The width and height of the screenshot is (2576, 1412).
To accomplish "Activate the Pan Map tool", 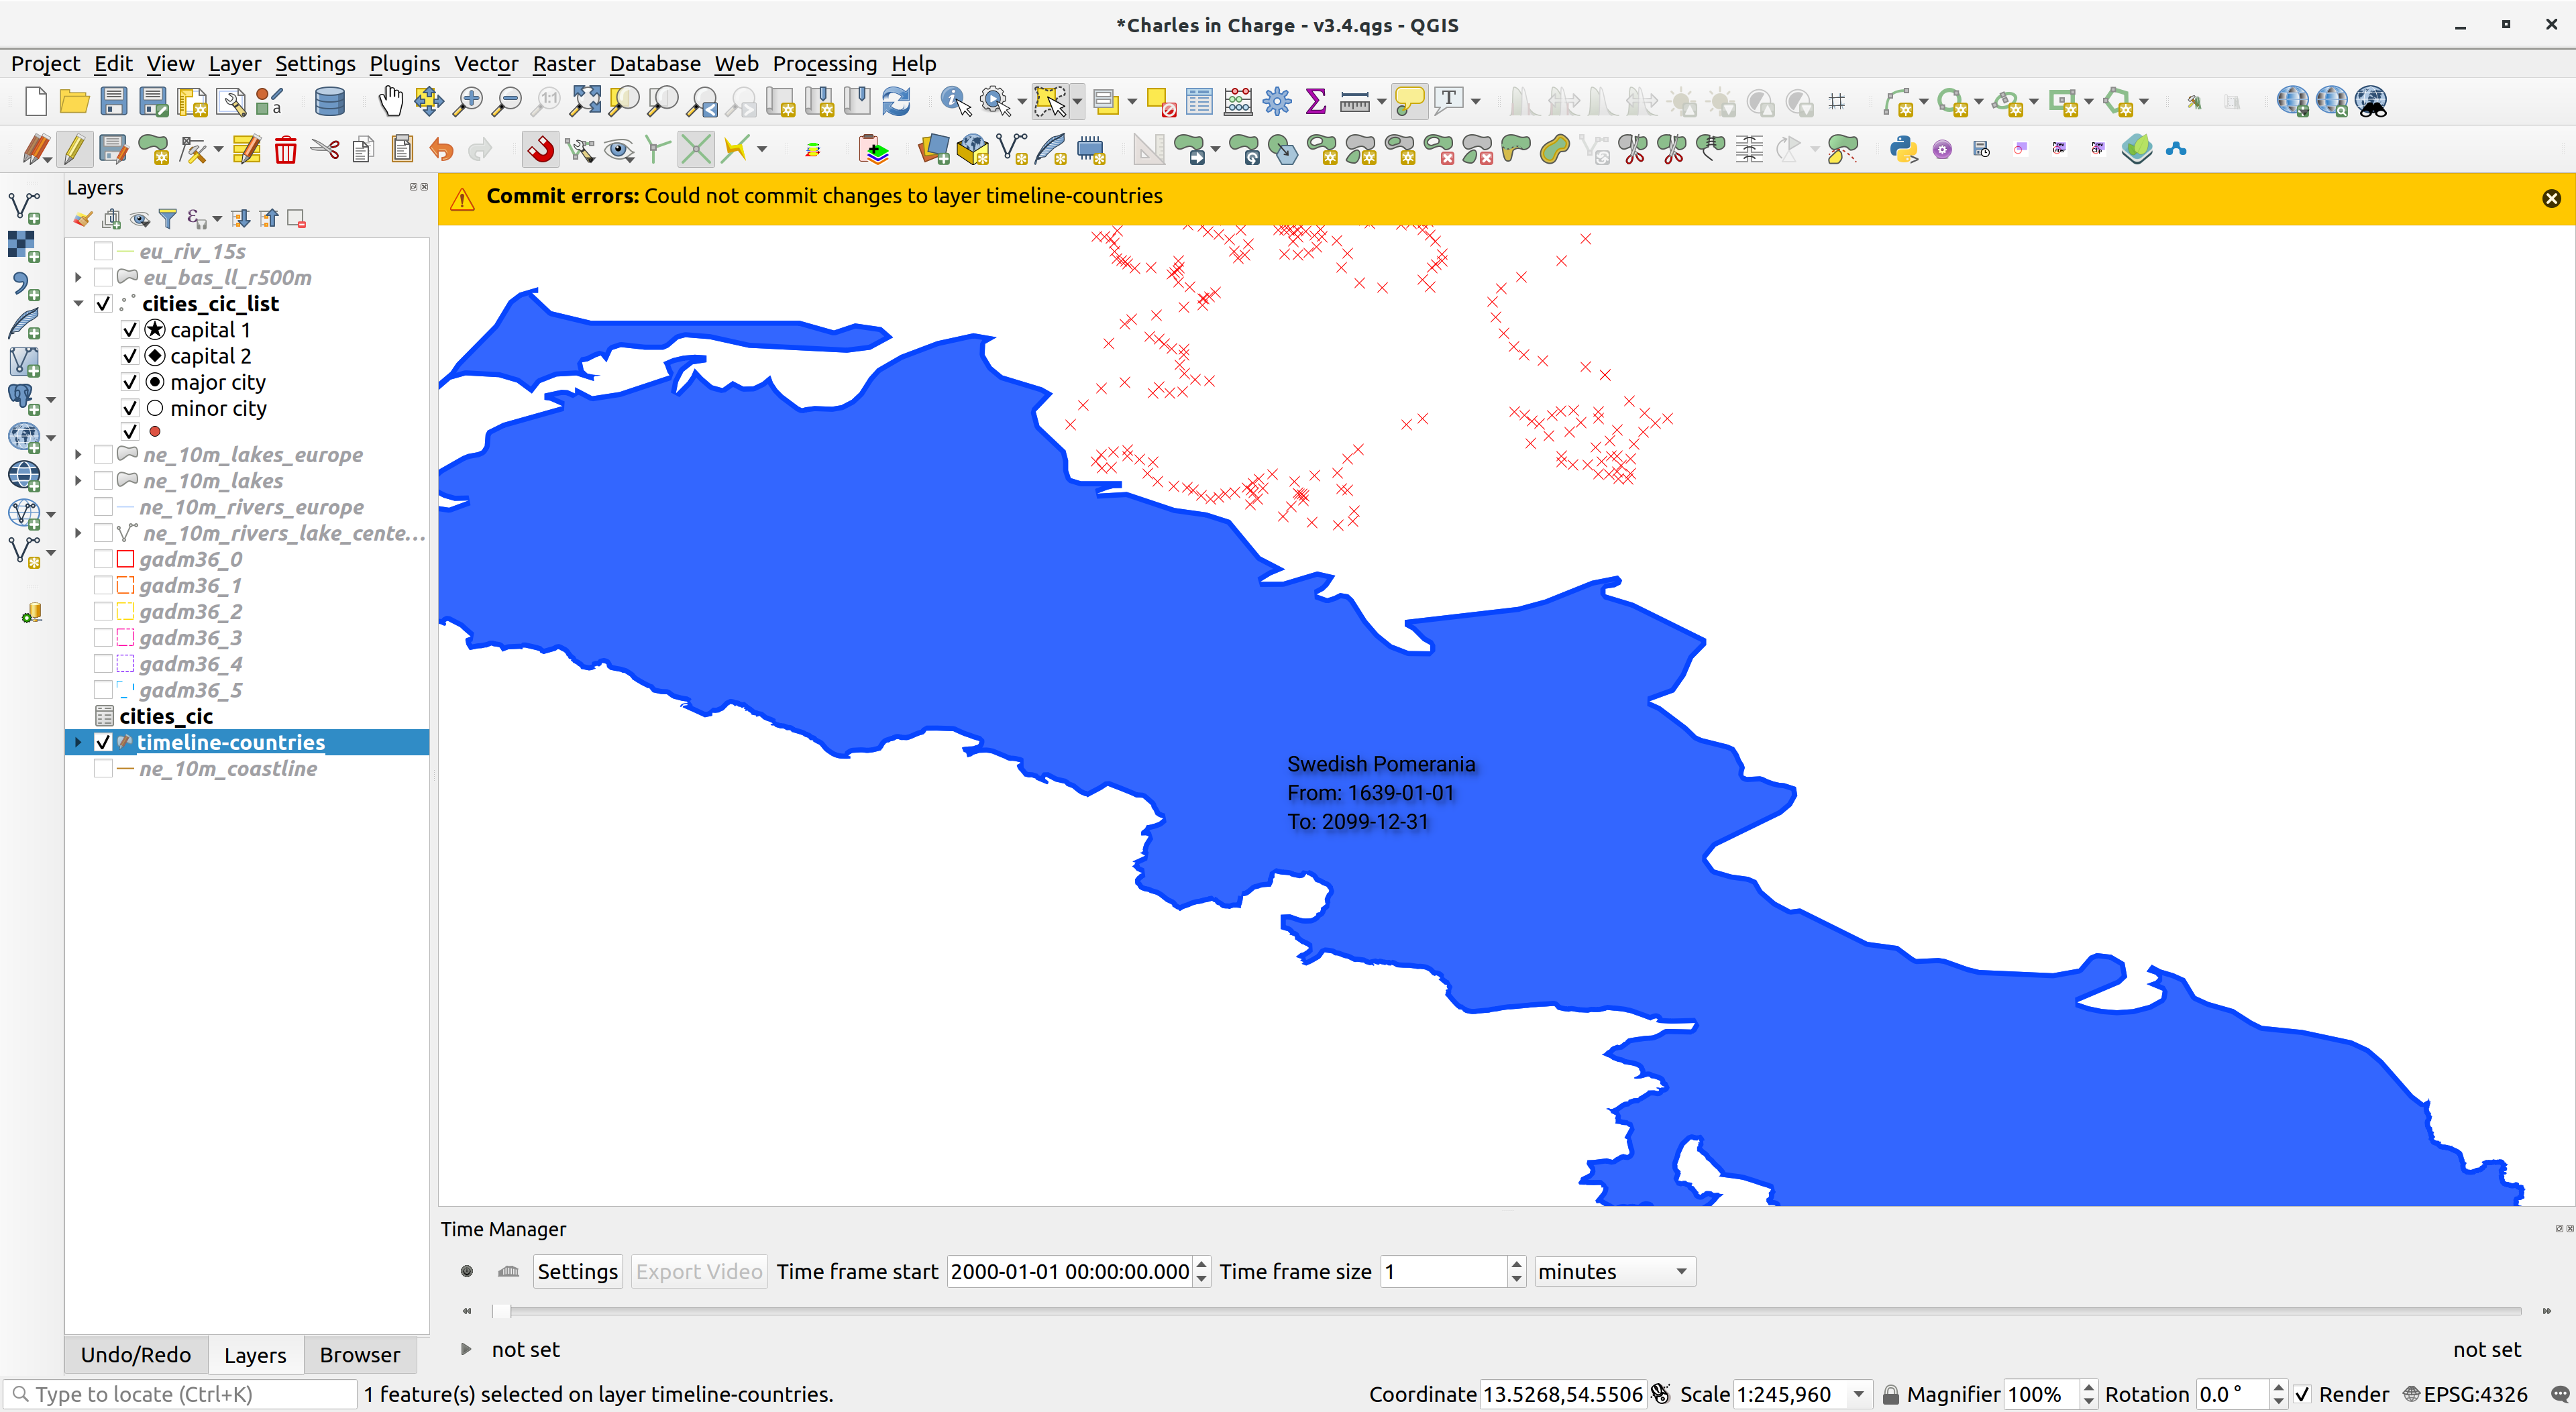I will [391, 101].
